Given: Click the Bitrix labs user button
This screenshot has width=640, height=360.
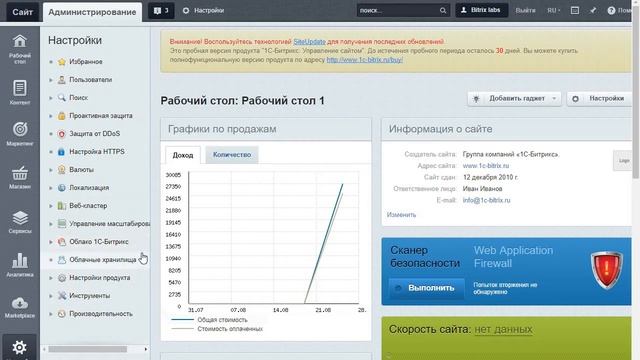Looking at the screenshot, I should 482,10.
